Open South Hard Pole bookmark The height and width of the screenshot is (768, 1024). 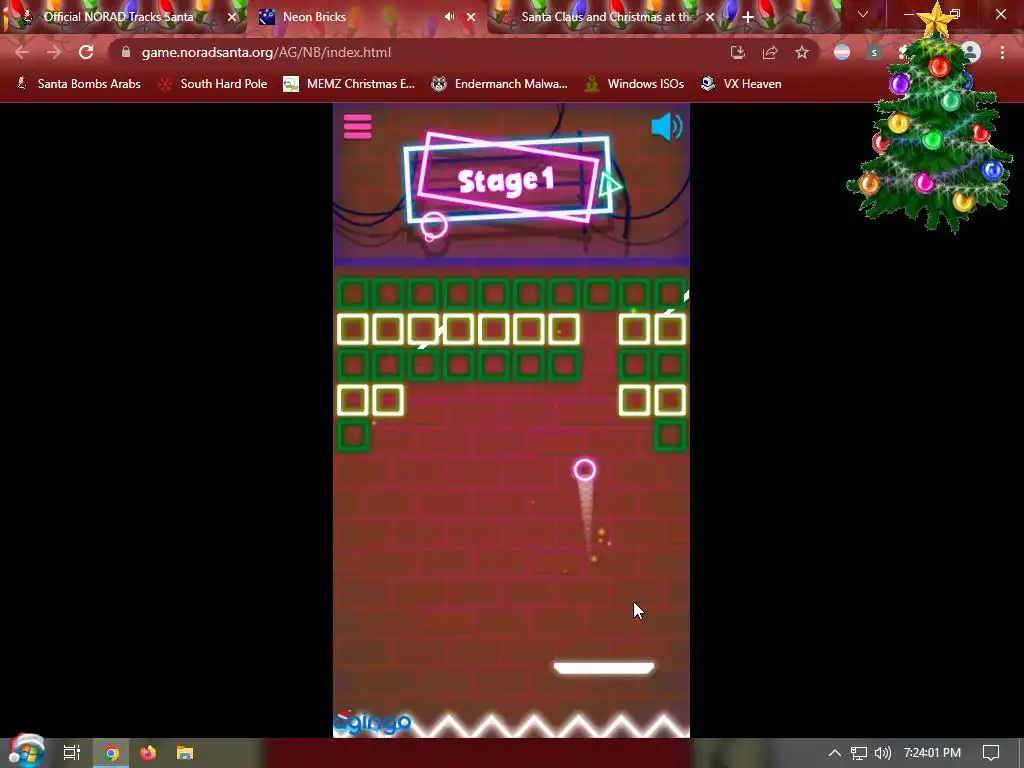212,84
